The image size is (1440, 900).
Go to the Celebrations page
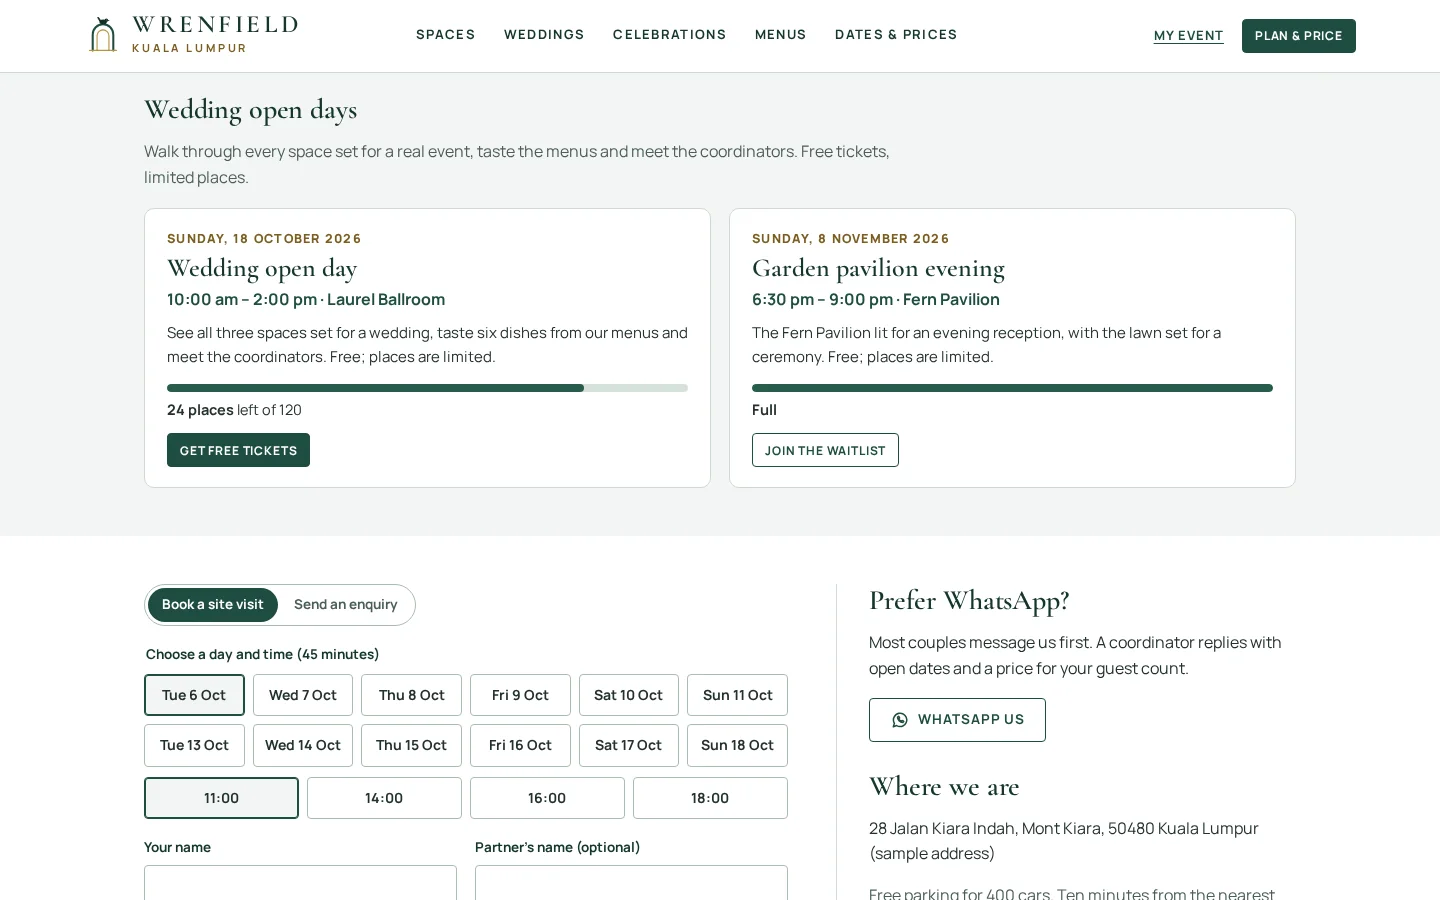click(670, 35)
